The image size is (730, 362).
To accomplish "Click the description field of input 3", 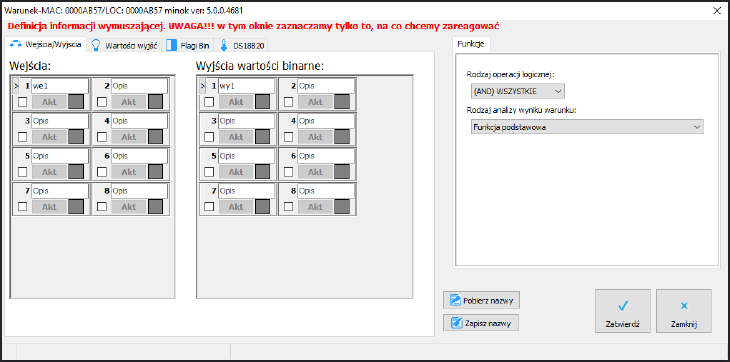I will (x=60, y=121).
